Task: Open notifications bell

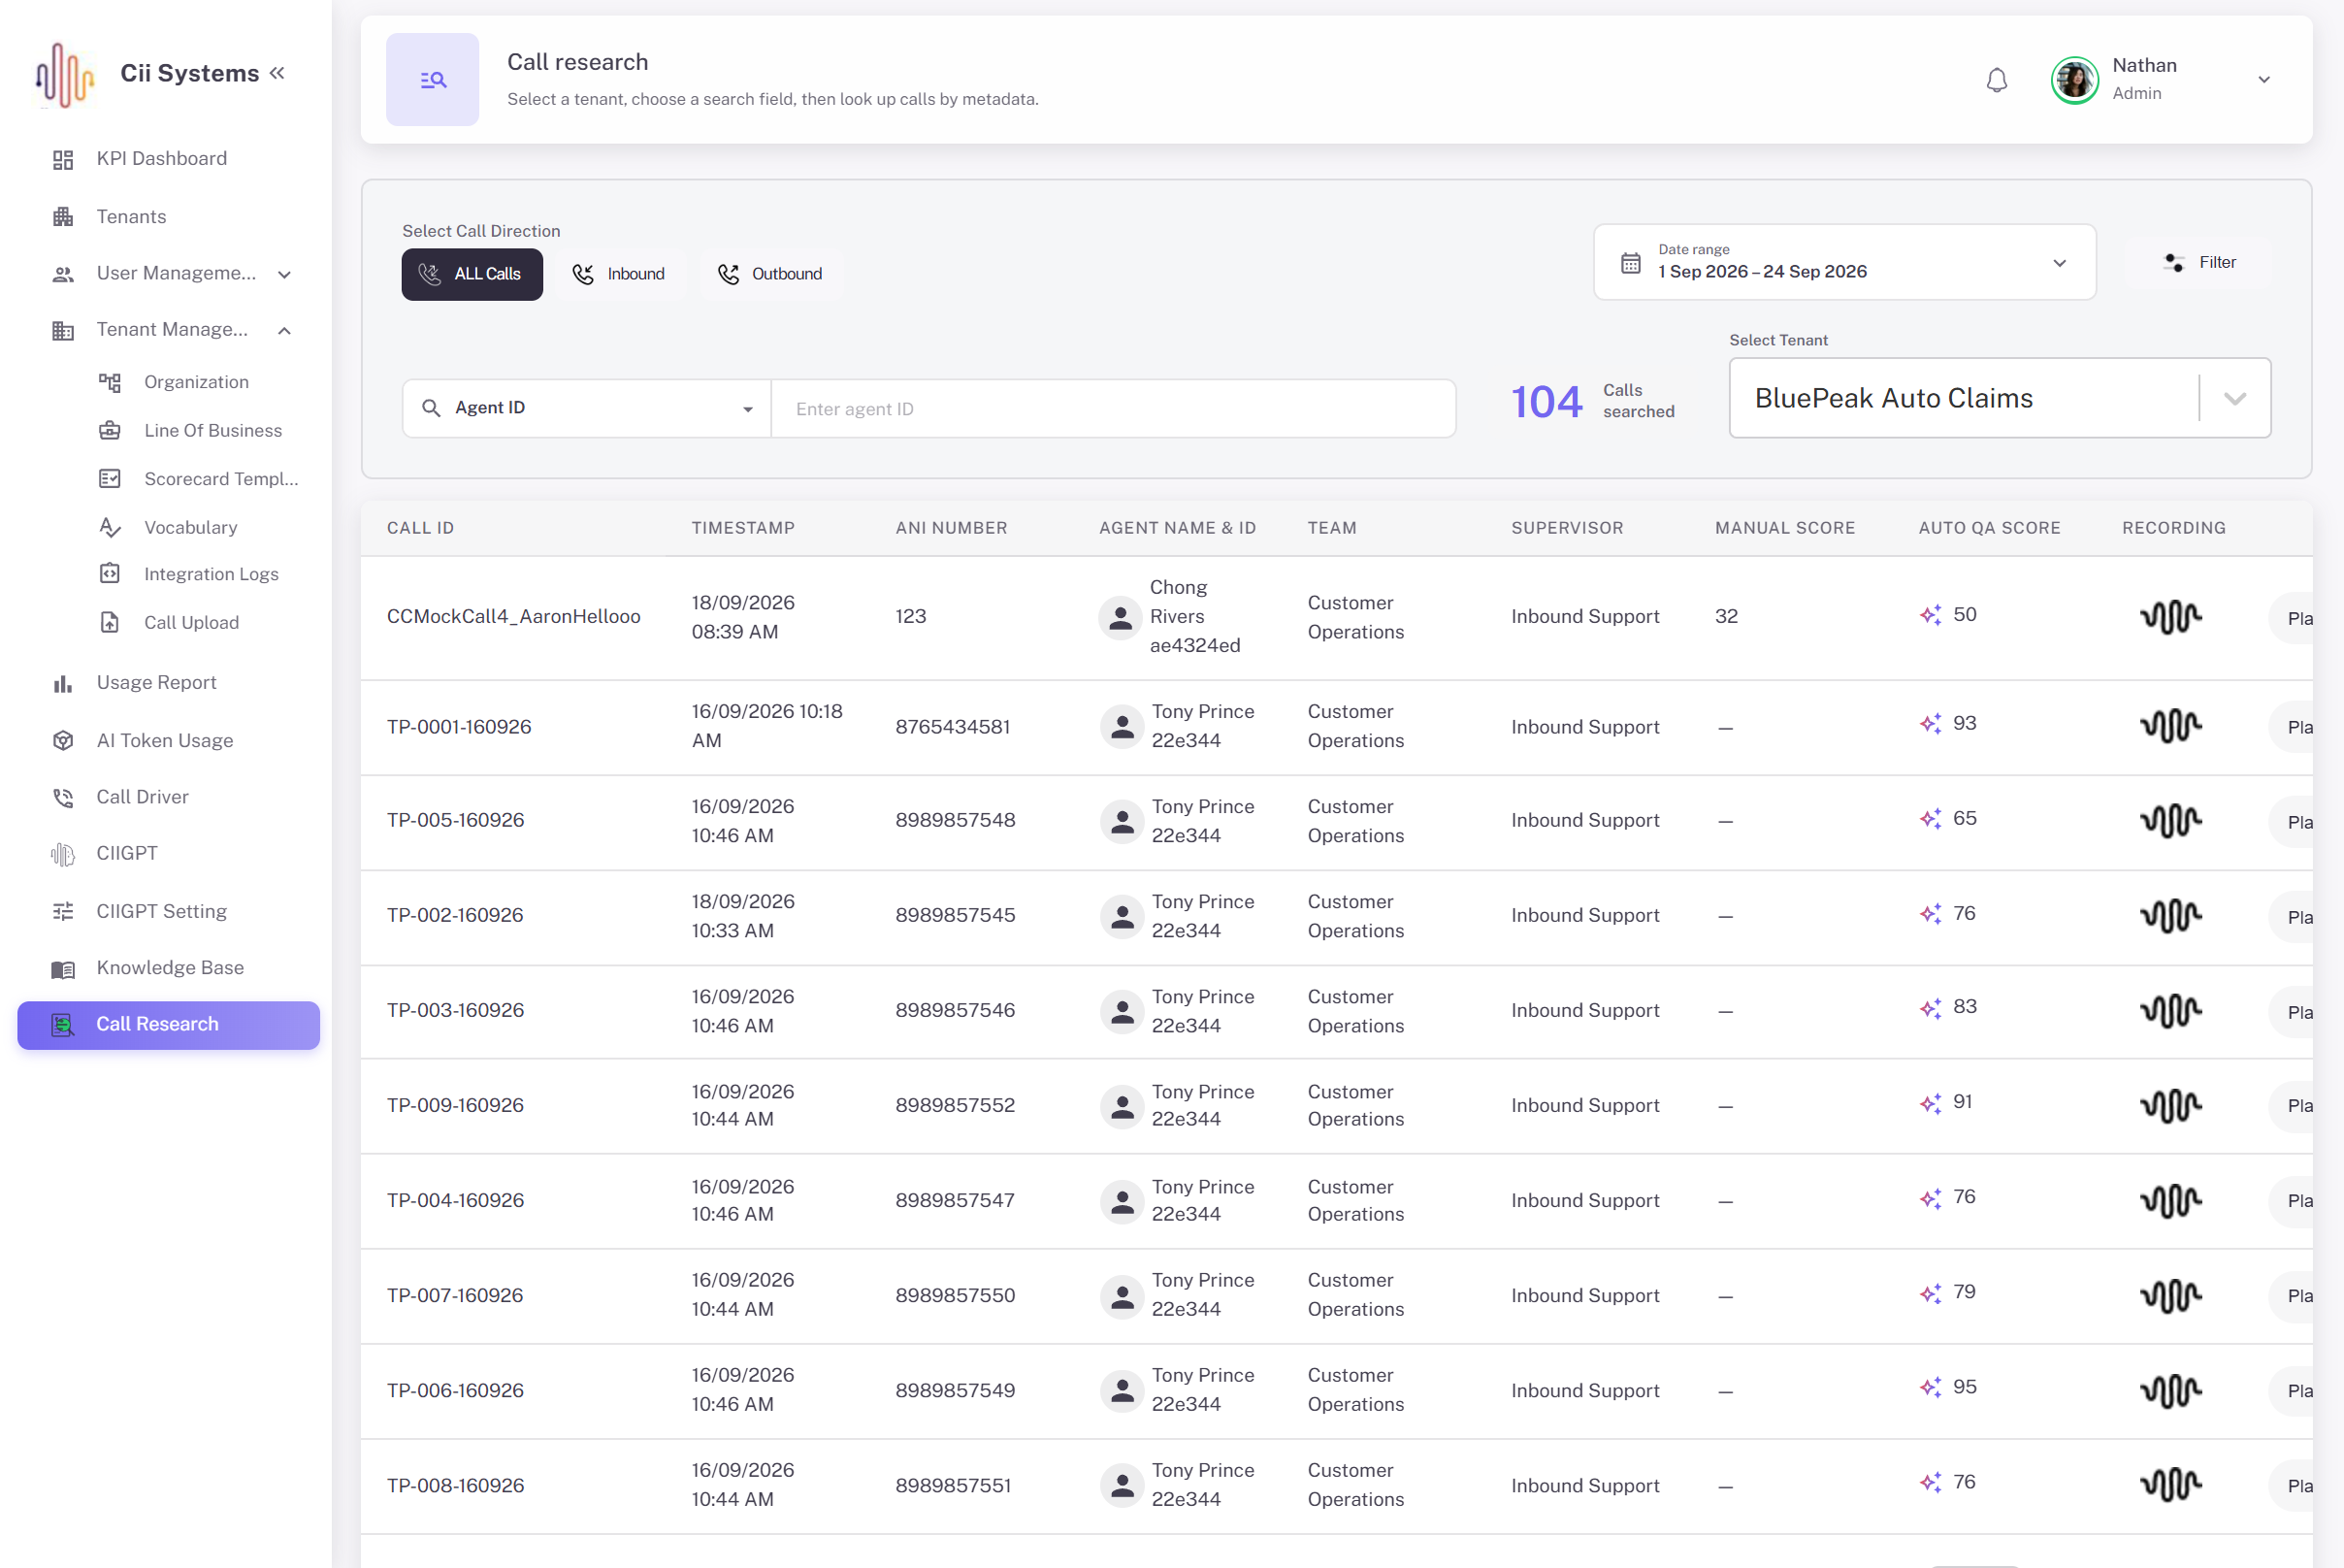Action: [1996, 80]
